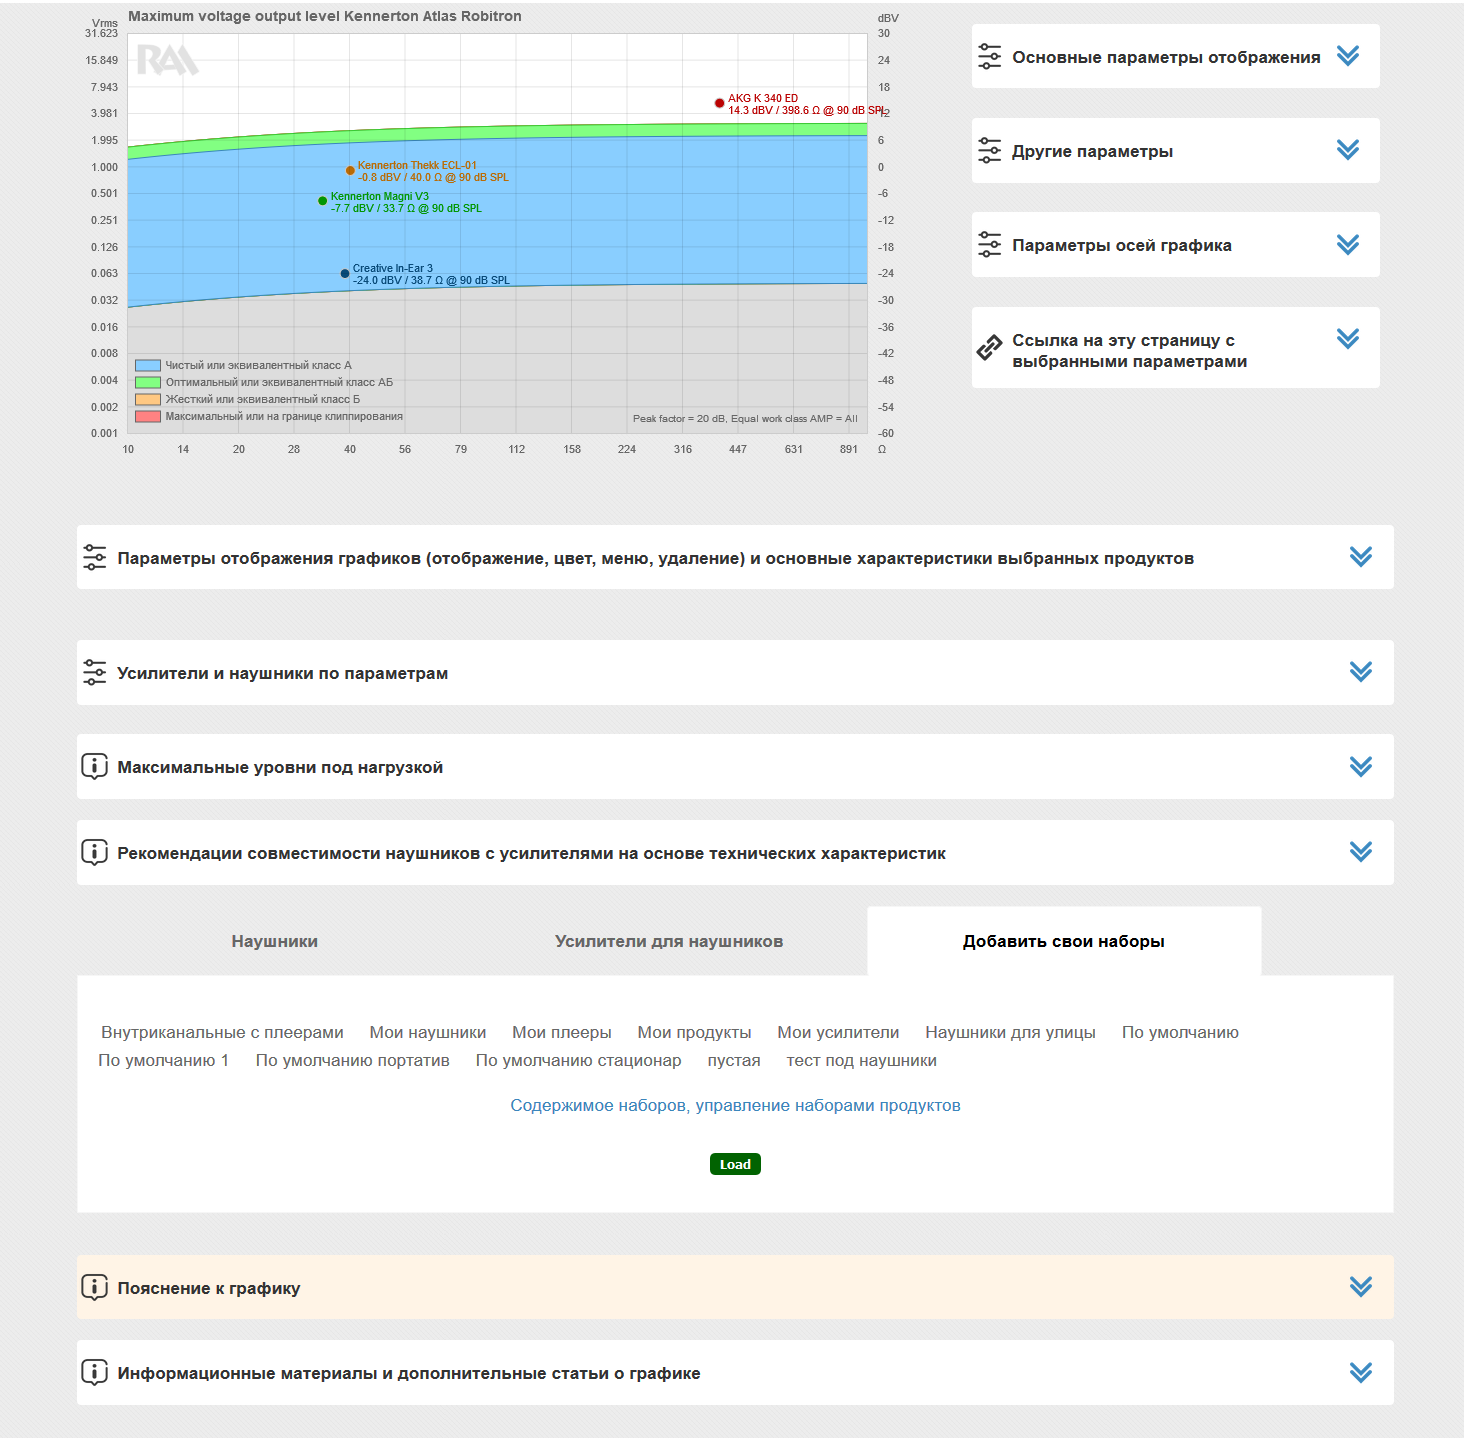The height and width of the screenshot is (1438, 1464).
Task: Expand Информационные материалы и дополнительные статьи chevron
Action: [1361, 1373]
